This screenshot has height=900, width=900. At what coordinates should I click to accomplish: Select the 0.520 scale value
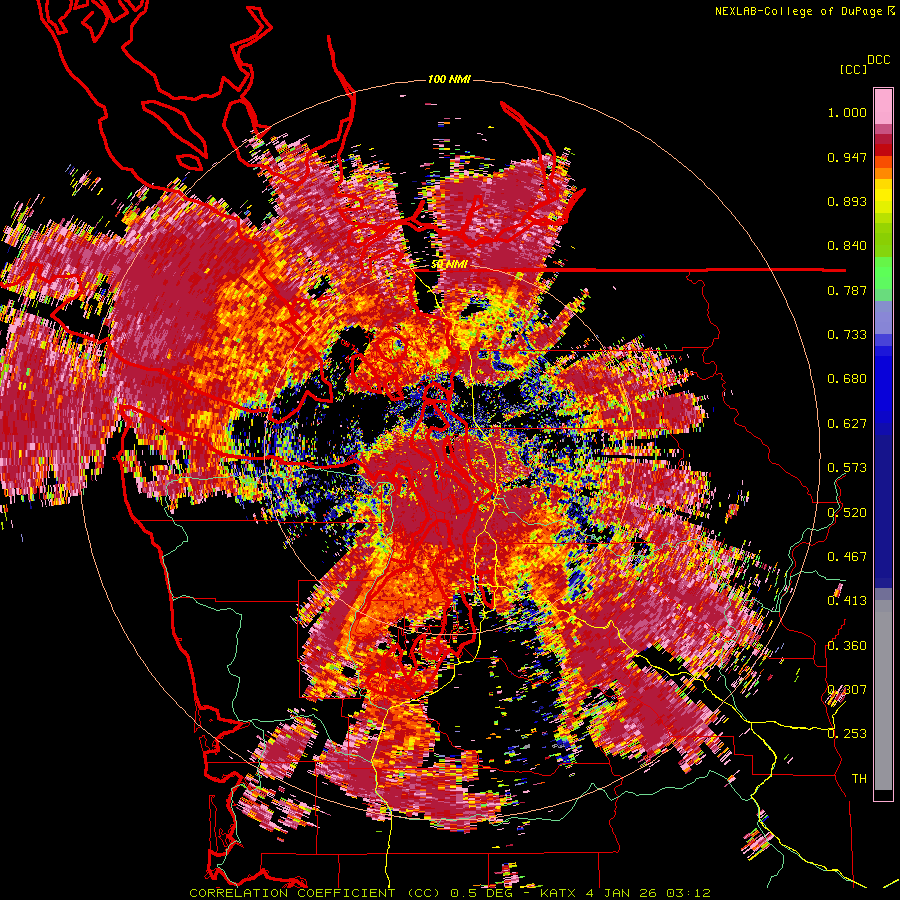(x=847, y=513)
